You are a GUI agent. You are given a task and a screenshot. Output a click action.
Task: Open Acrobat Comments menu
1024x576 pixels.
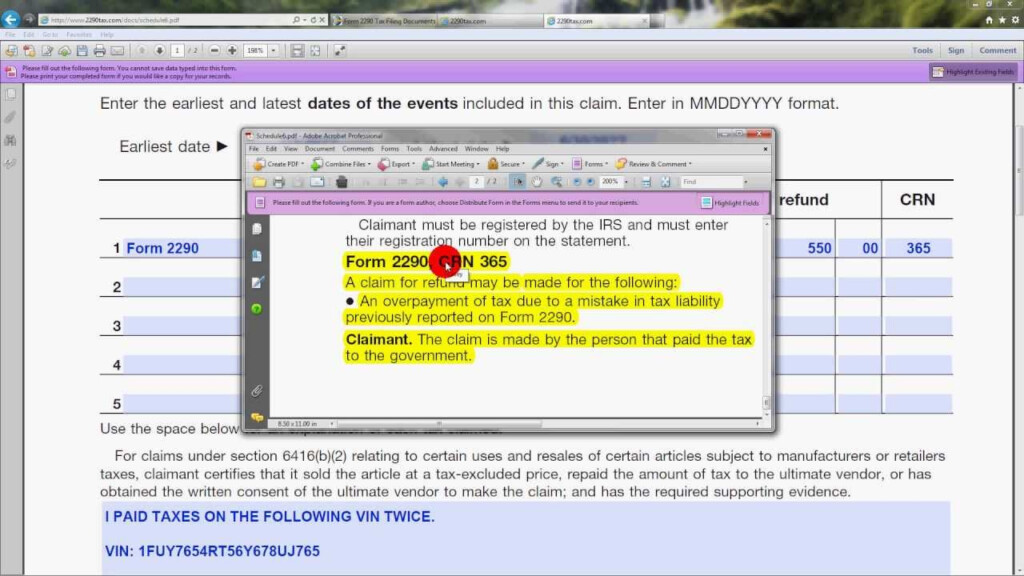[x=358, y=149]
